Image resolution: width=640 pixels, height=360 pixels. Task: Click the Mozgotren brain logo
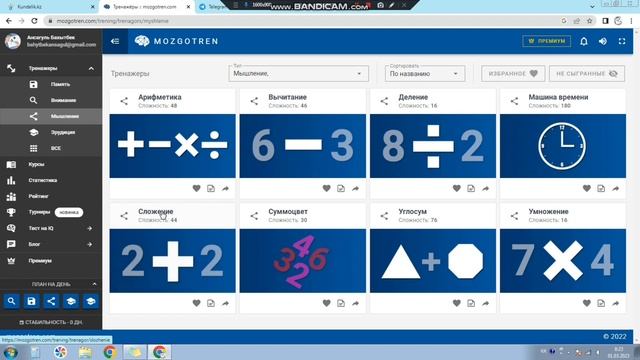coord(142,41)
